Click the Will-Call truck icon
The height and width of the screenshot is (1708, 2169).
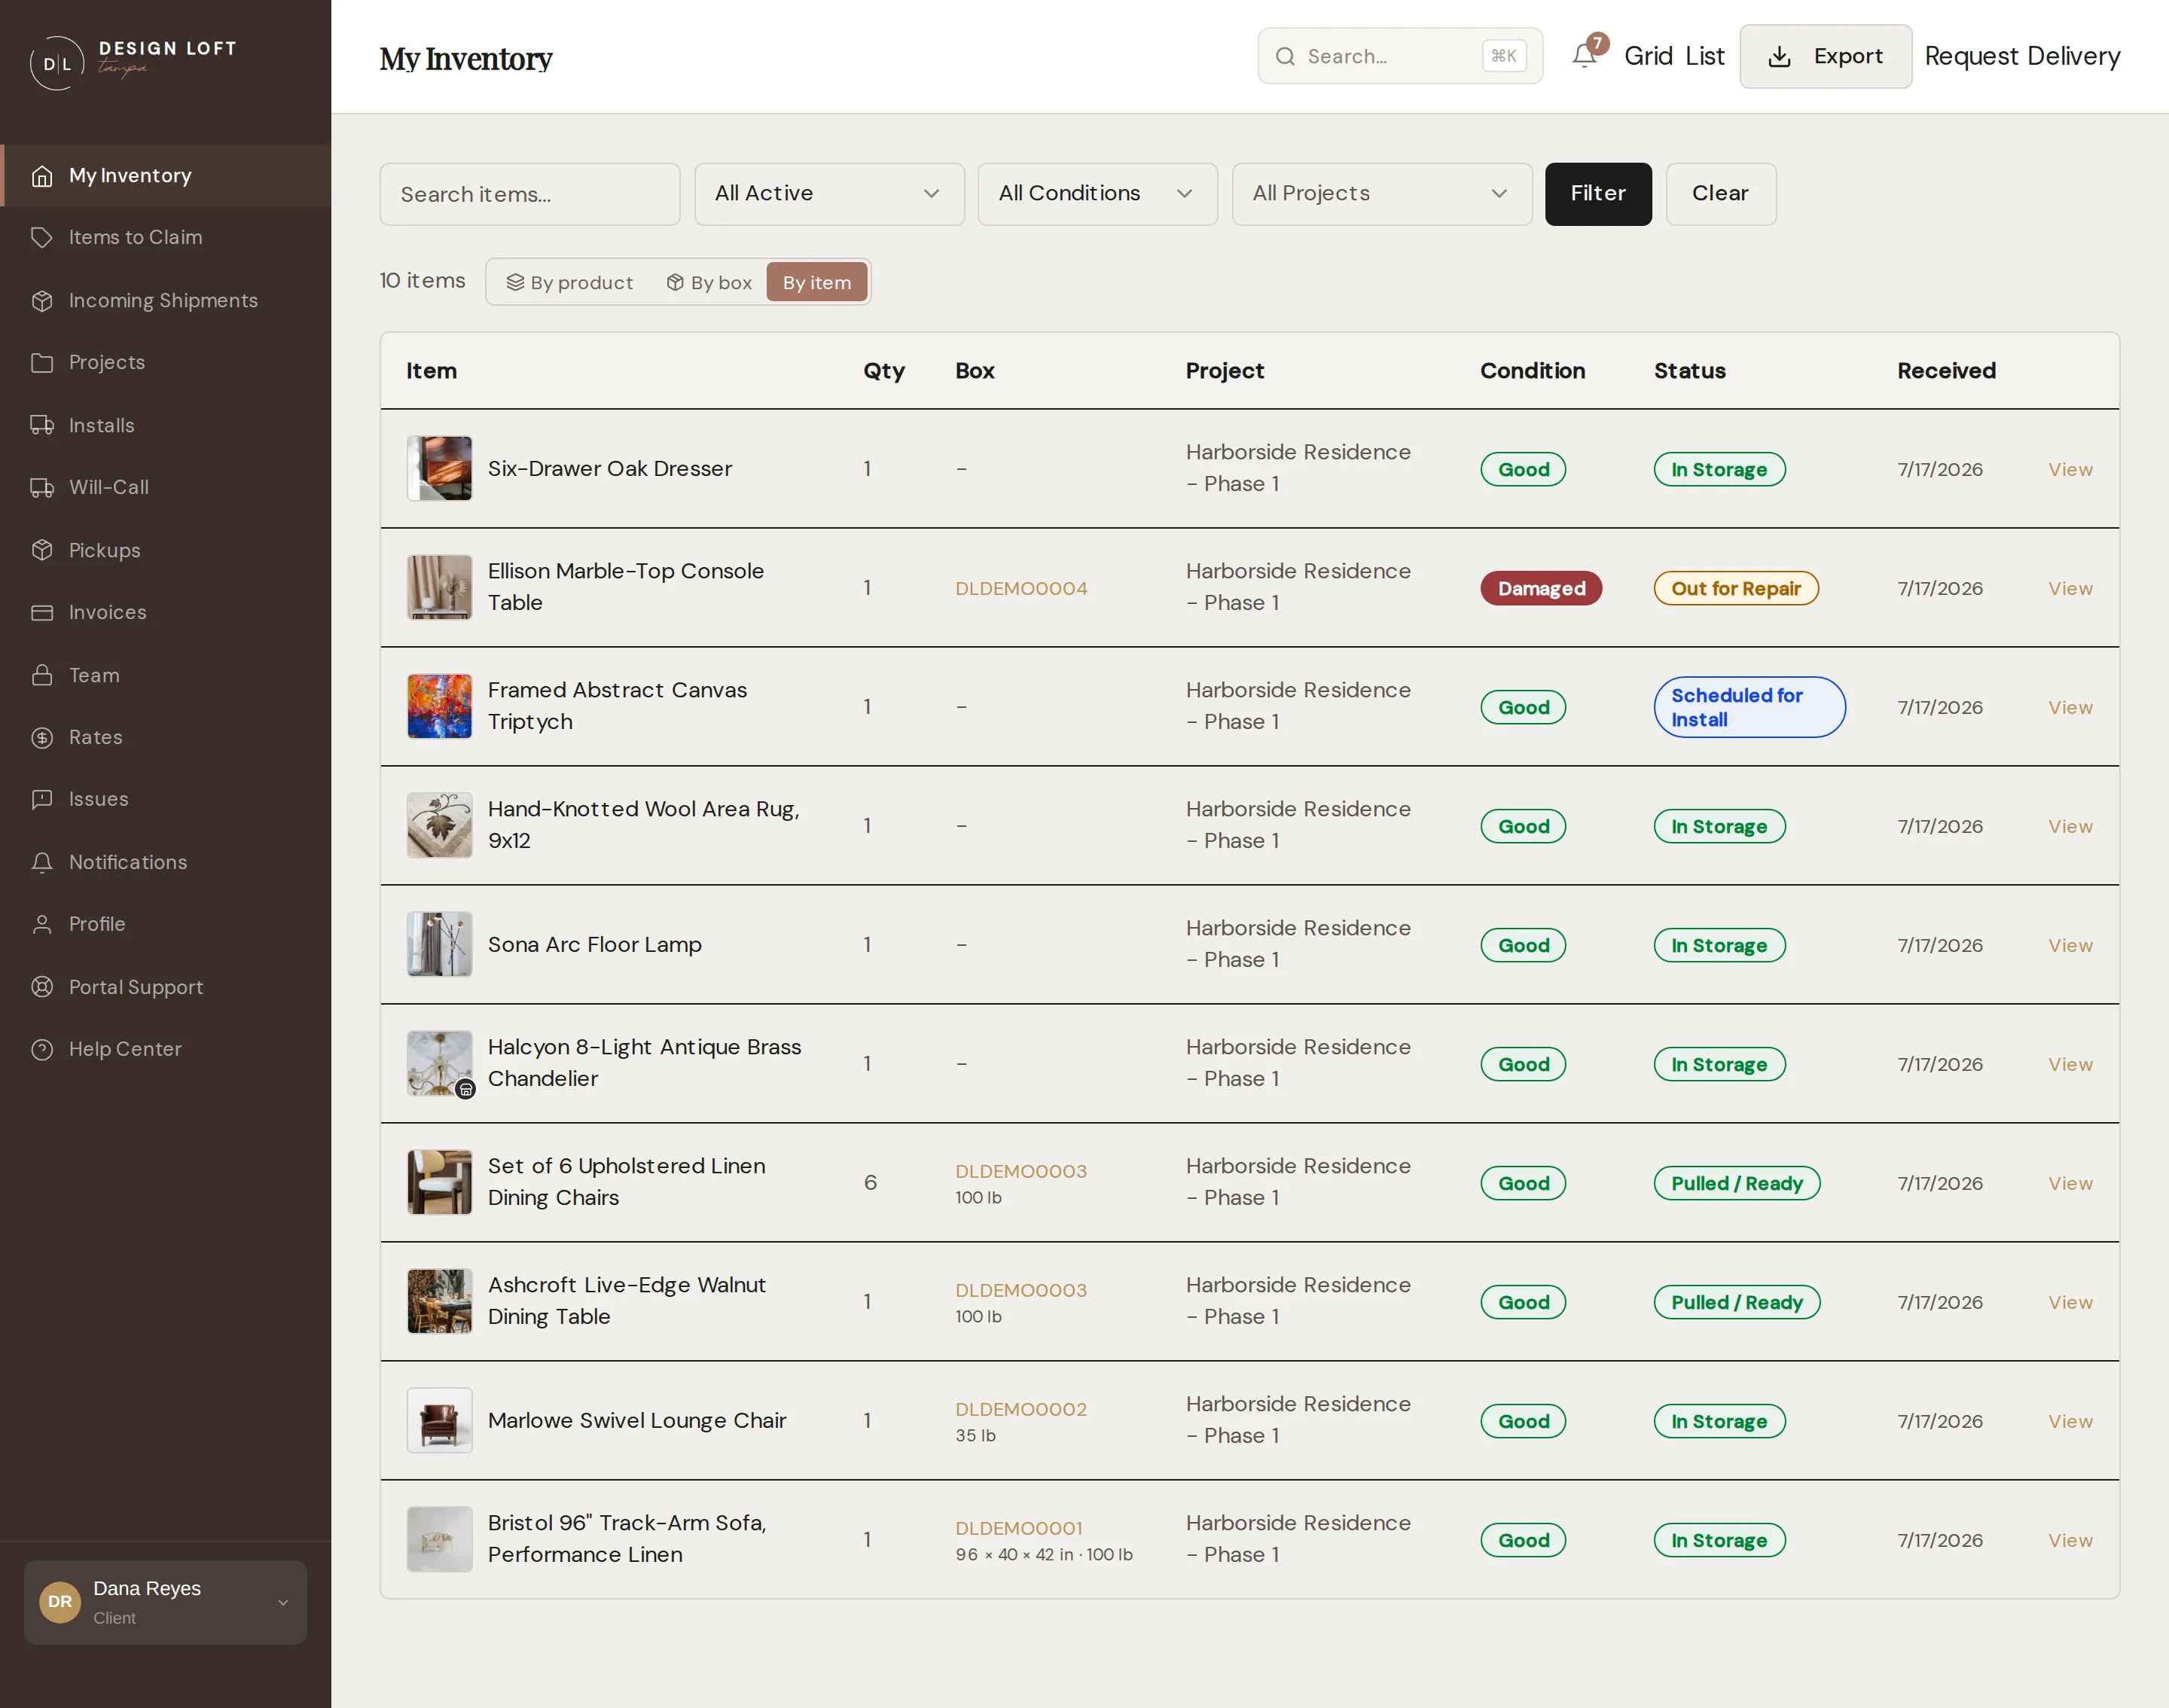[42, 487]
